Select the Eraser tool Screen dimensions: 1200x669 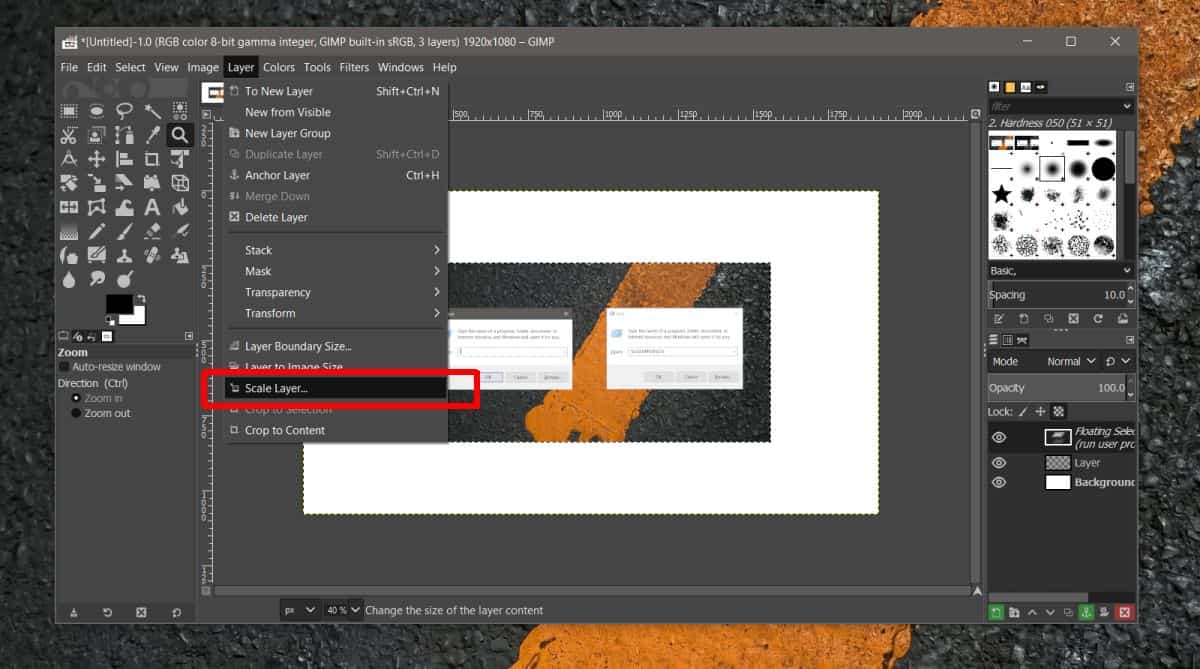(152, 231)
